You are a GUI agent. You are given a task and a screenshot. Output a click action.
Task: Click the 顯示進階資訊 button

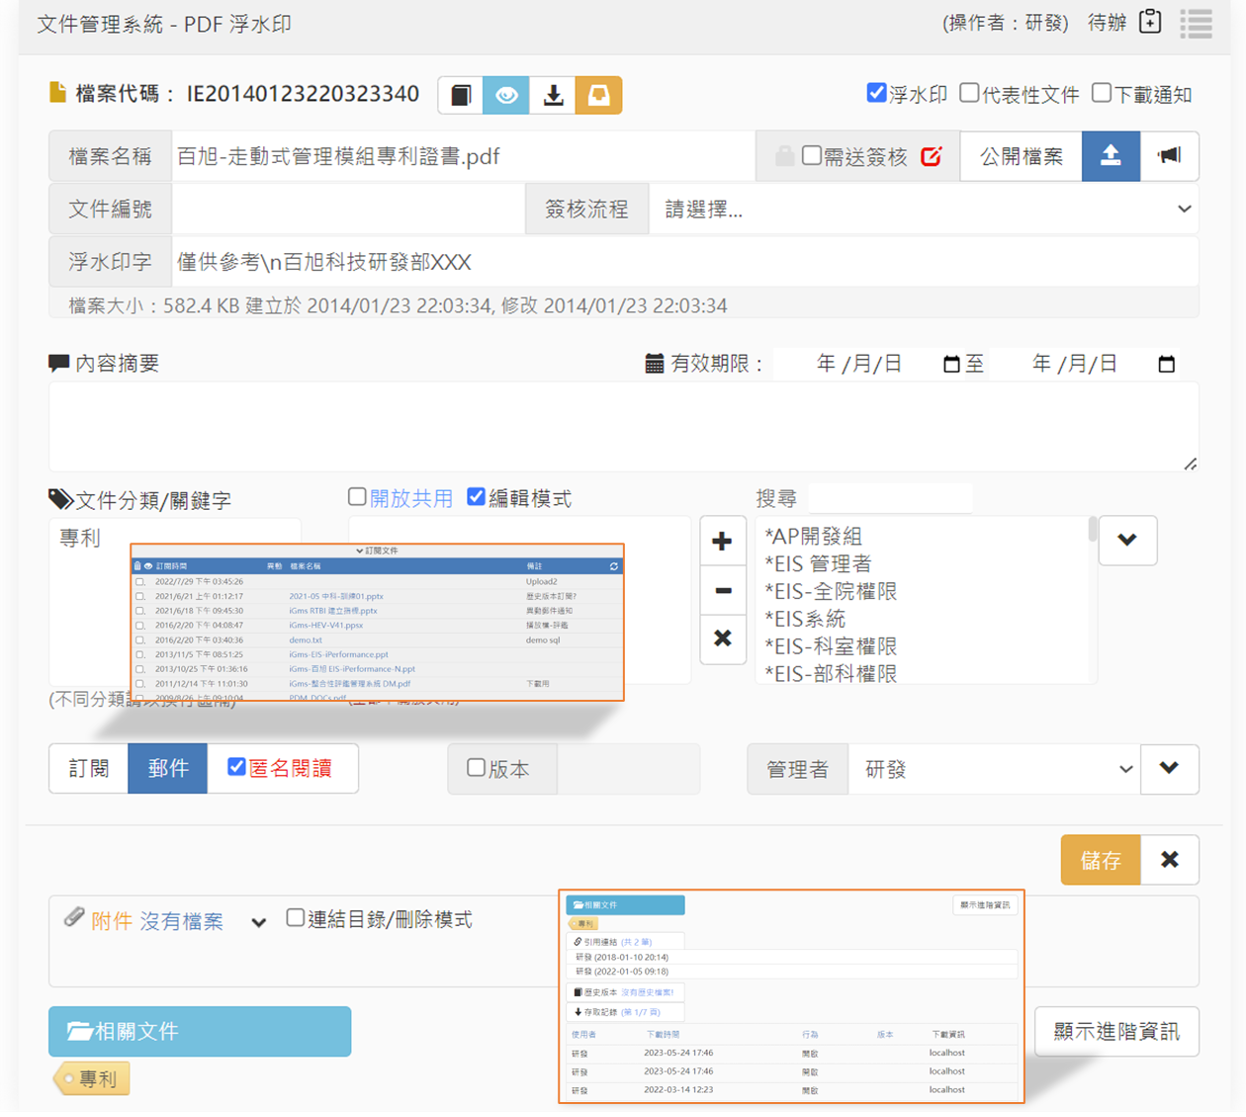pyautogui.click(x=1116, y=1031)
